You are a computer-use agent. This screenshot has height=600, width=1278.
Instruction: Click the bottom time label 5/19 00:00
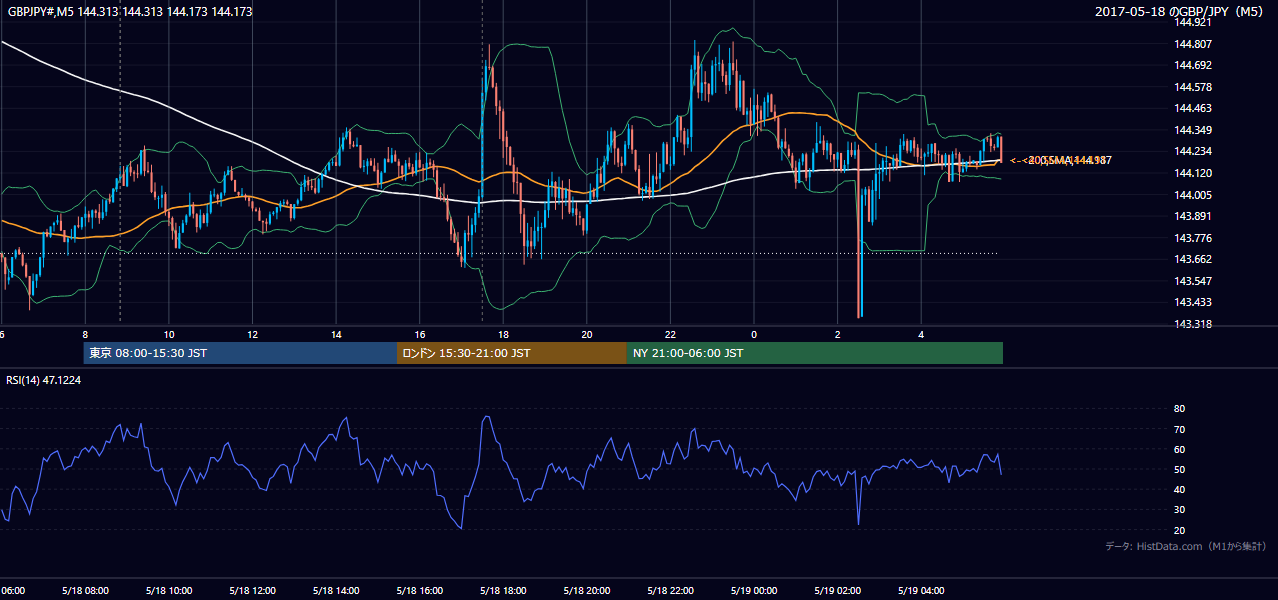754,590
